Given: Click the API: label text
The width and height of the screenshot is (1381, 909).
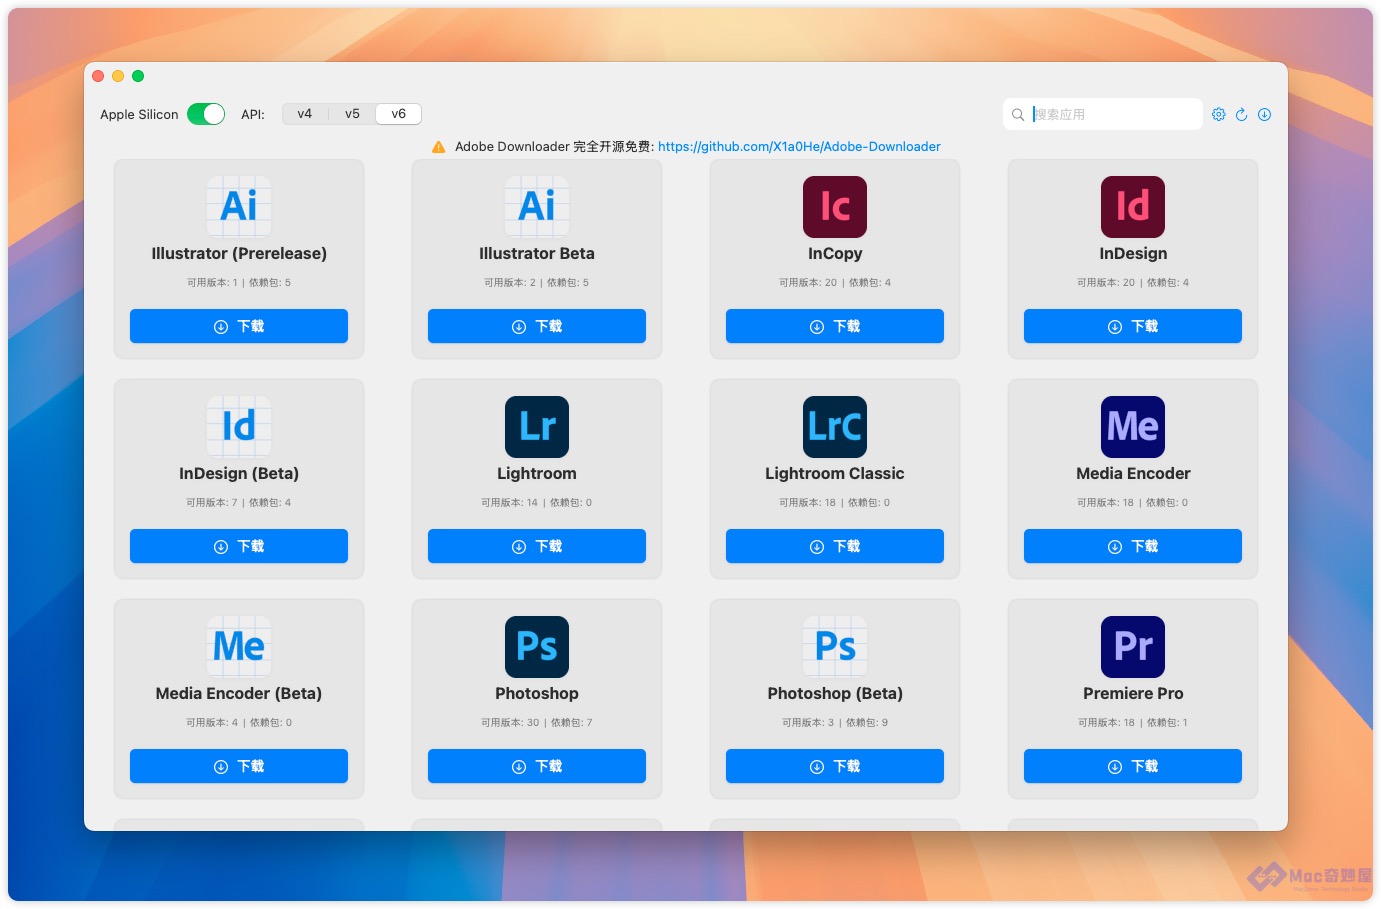Looking at the screenshot, I should 253,114.
